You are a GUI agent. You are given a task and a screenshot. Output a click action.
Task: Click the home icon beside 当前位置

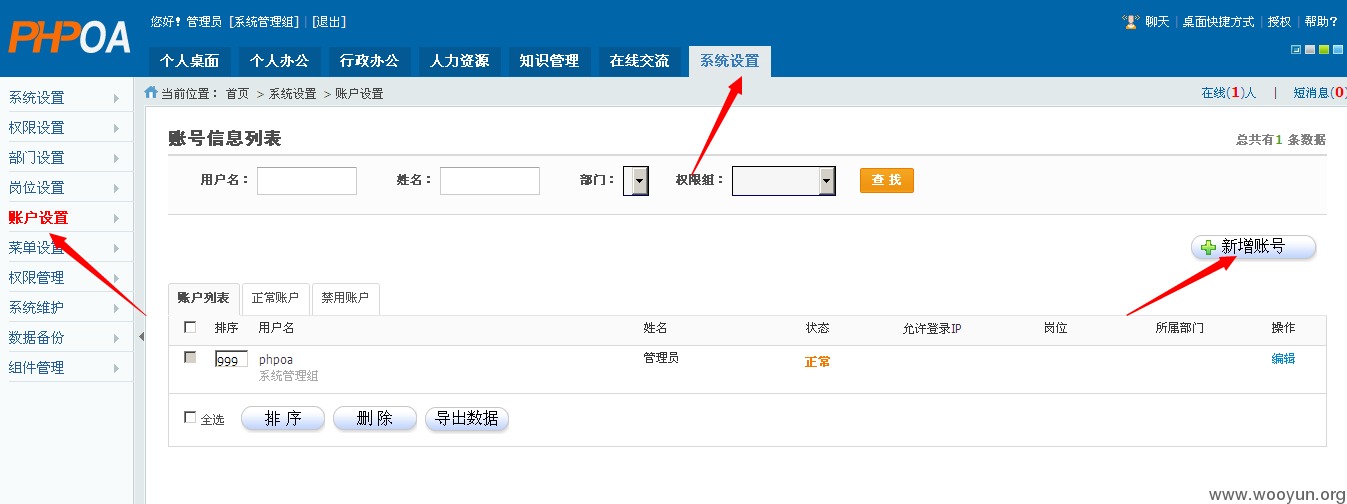point(151,92)
